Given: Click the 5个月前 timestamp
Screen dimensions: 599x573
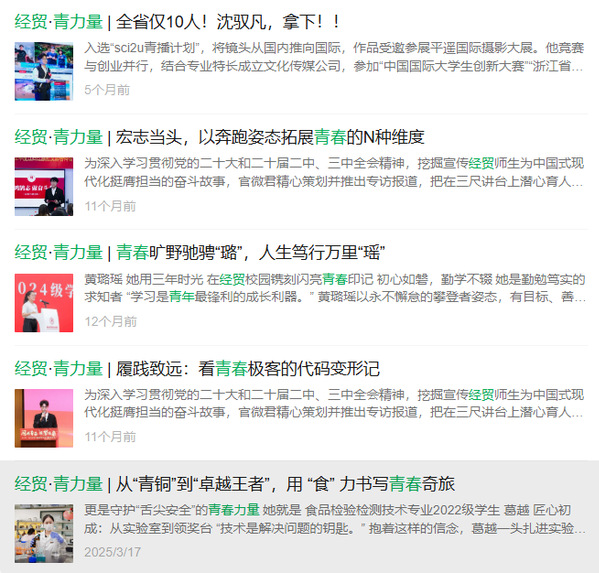Looking at the screenshot, I should tap(107, 90).
